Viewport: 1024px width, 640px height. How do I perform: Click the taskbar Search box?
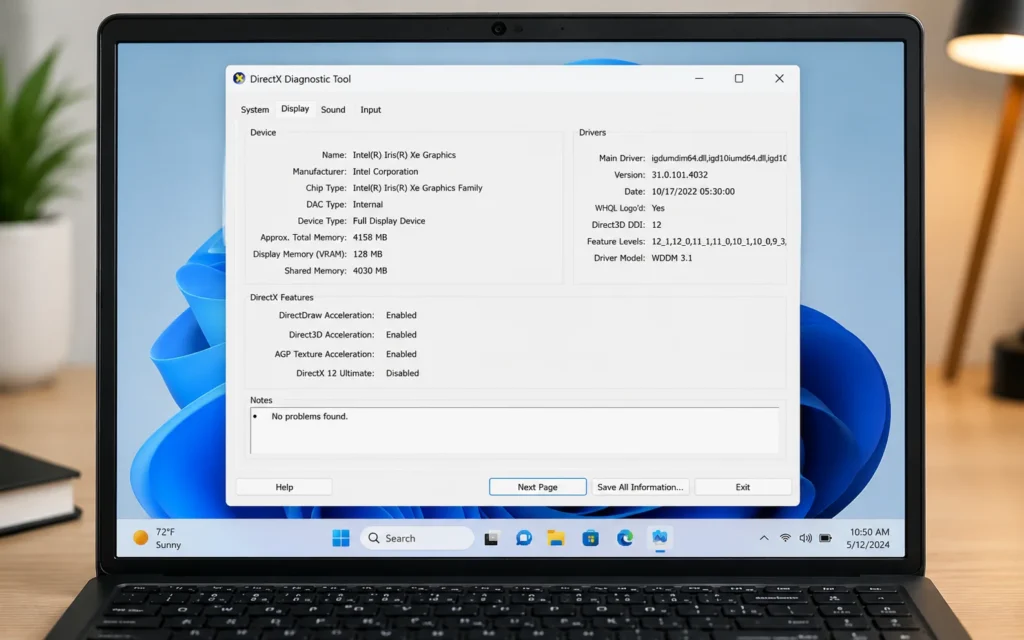coord(417,538)
